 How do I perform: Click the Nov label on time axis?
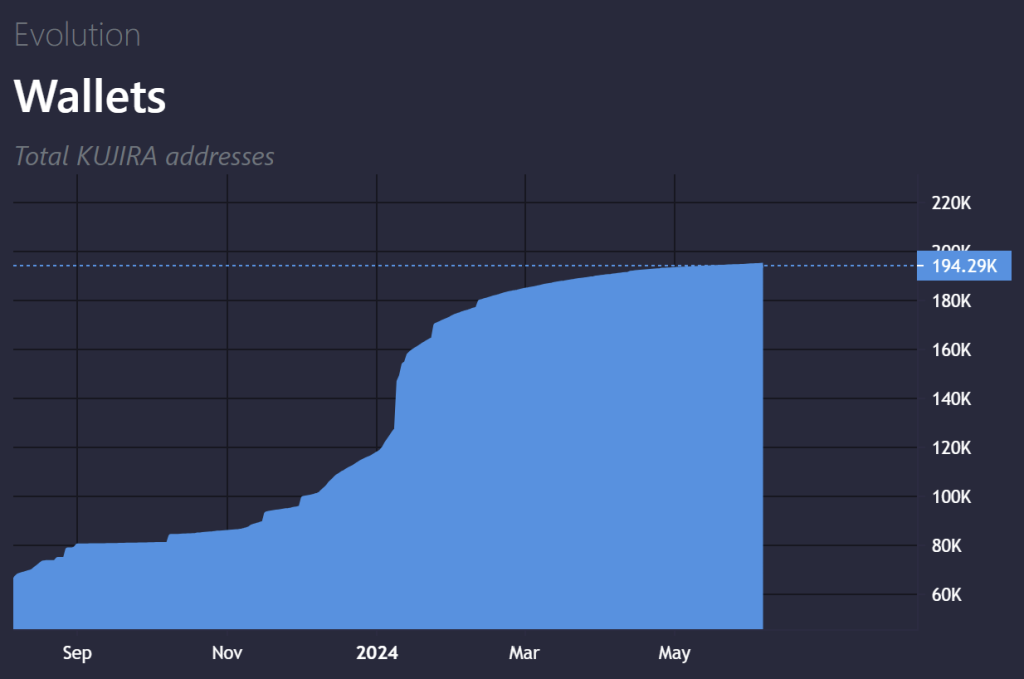(227, 653)
